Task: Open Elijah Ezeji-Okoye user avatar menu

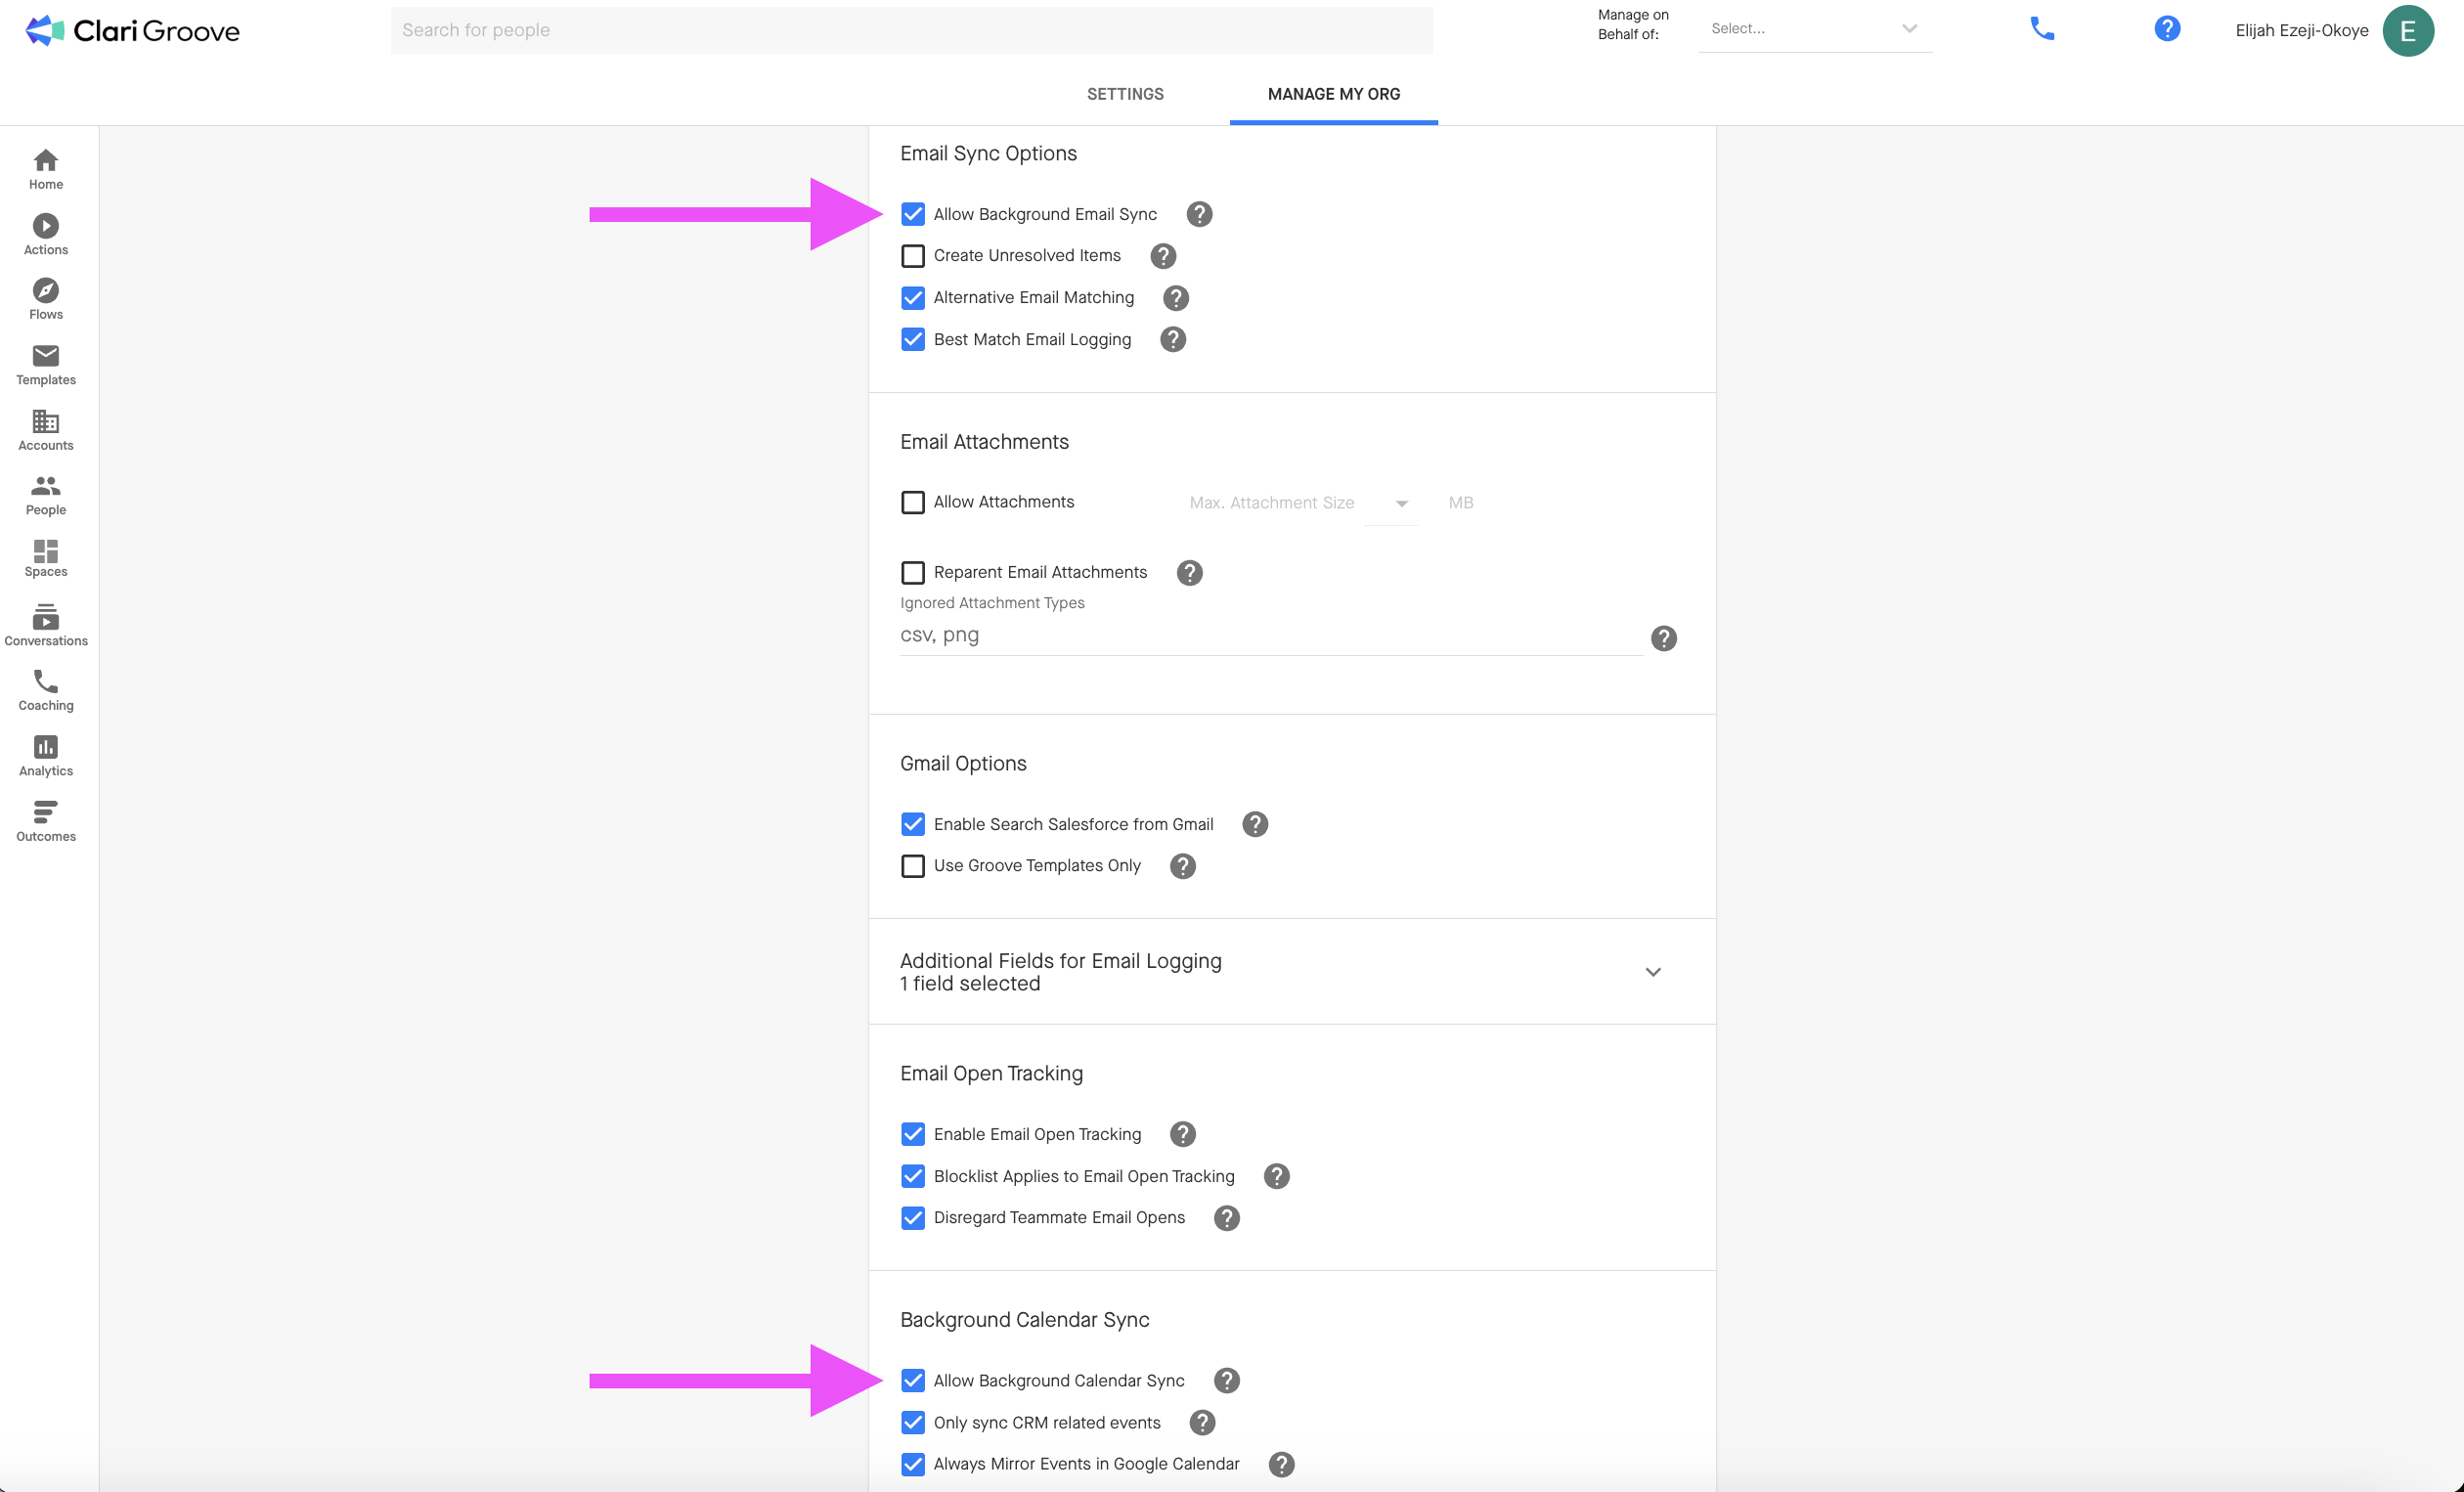Action: (2408, 30)
